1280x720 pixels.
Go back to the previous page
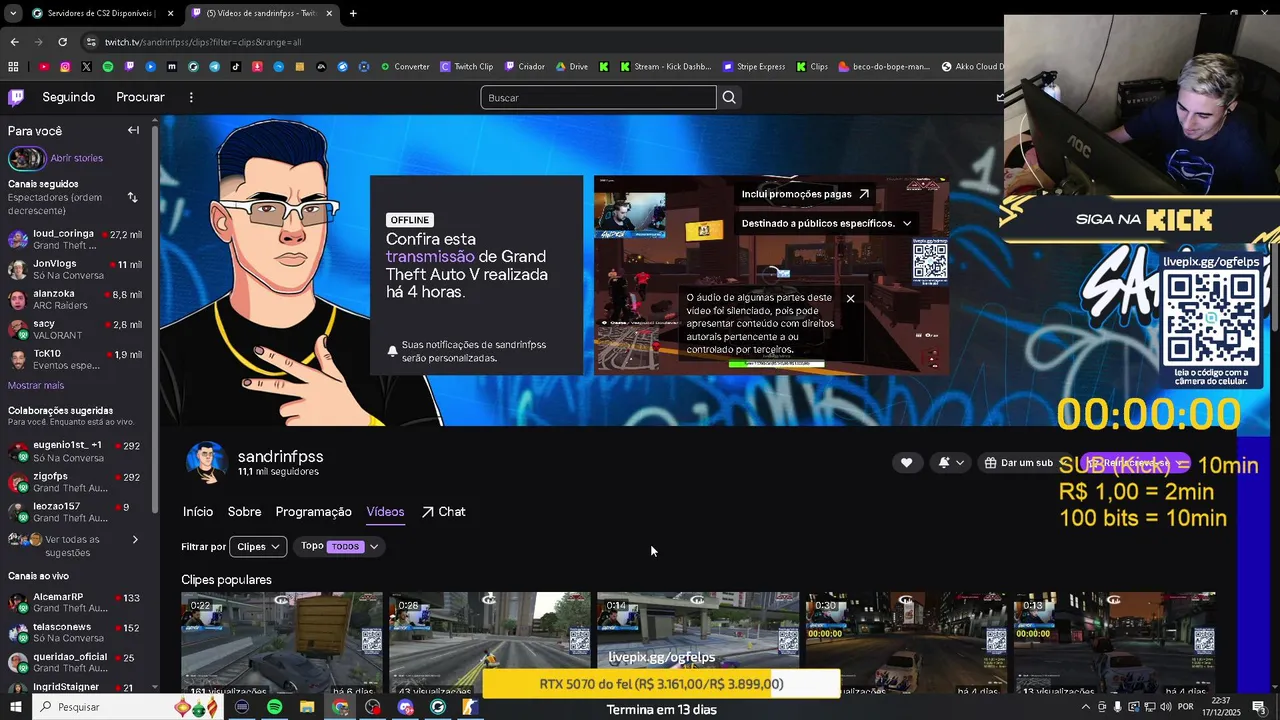pyautogui.click(x=14, y=42)
